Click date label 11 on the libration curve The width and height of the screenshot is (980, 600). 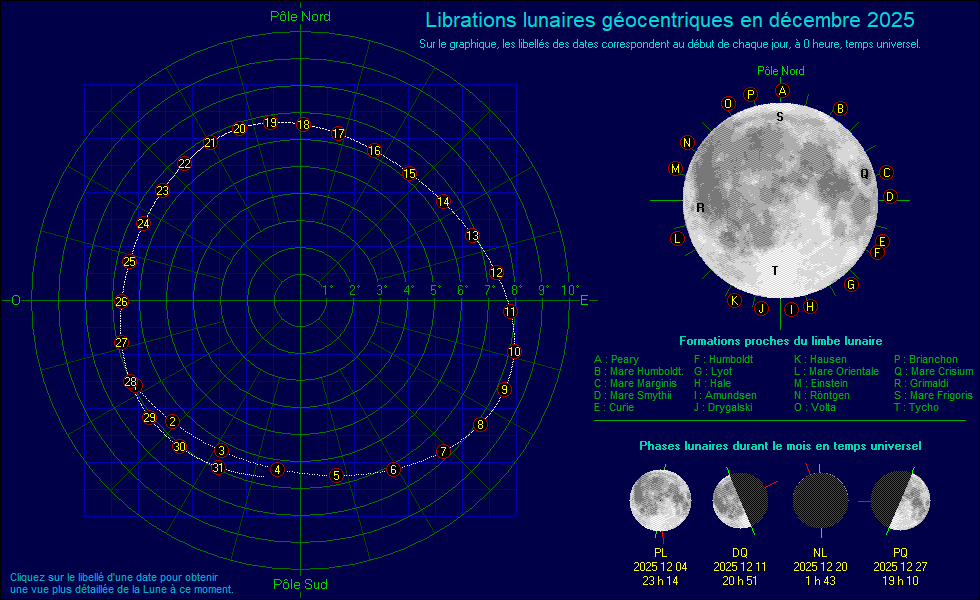pyautogui.click(x=510, y=312)
